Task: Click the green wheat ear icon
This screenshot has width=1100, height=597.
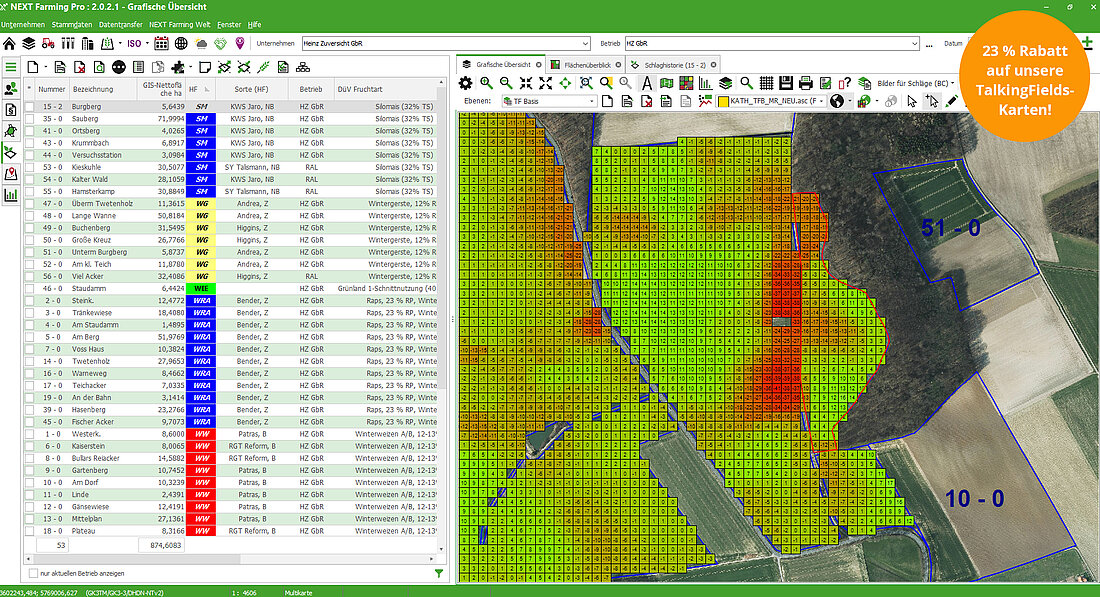Action: pos(263,67)
